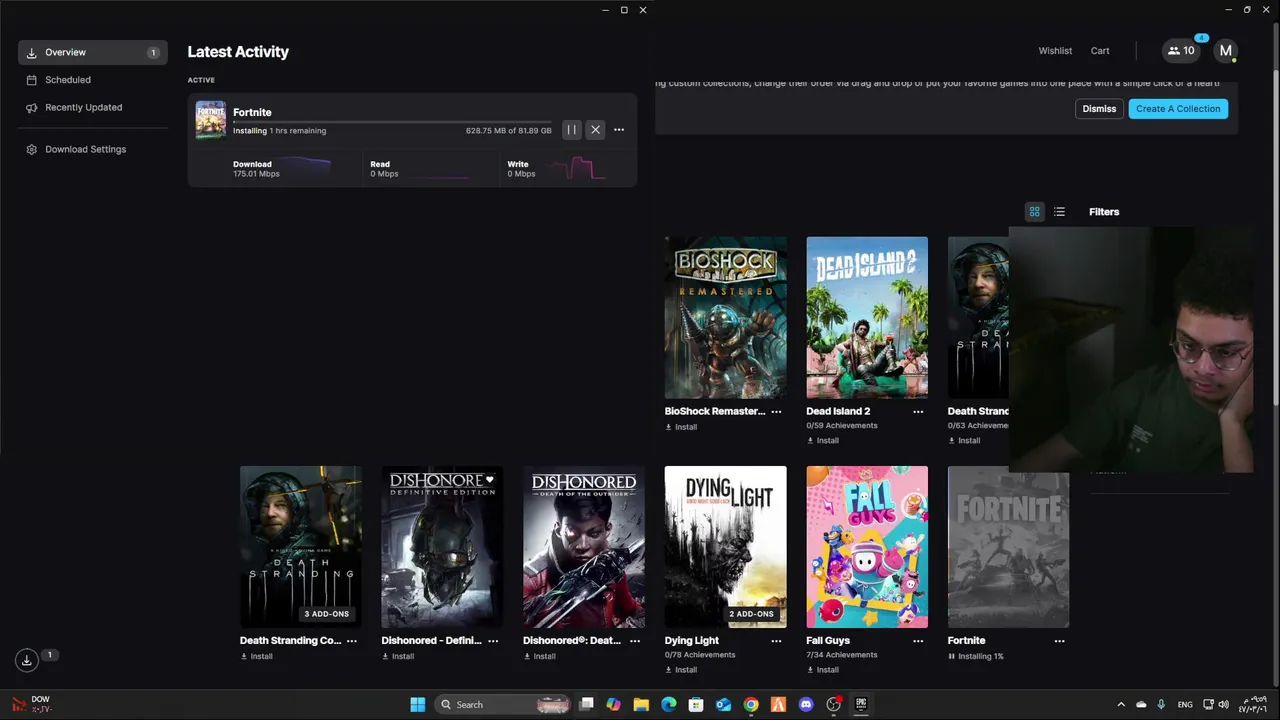The width and height of the screenshot is (1280, 720).
Task: Switch library to grid view
Action: (x=1035, y=212)
